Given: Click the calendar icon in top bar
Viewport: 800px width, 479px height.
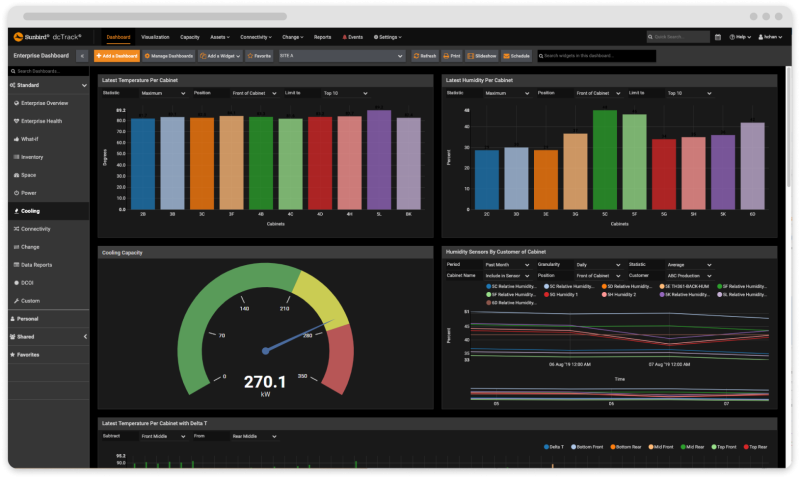Looking at the screenshot, I should click(718, 37).
